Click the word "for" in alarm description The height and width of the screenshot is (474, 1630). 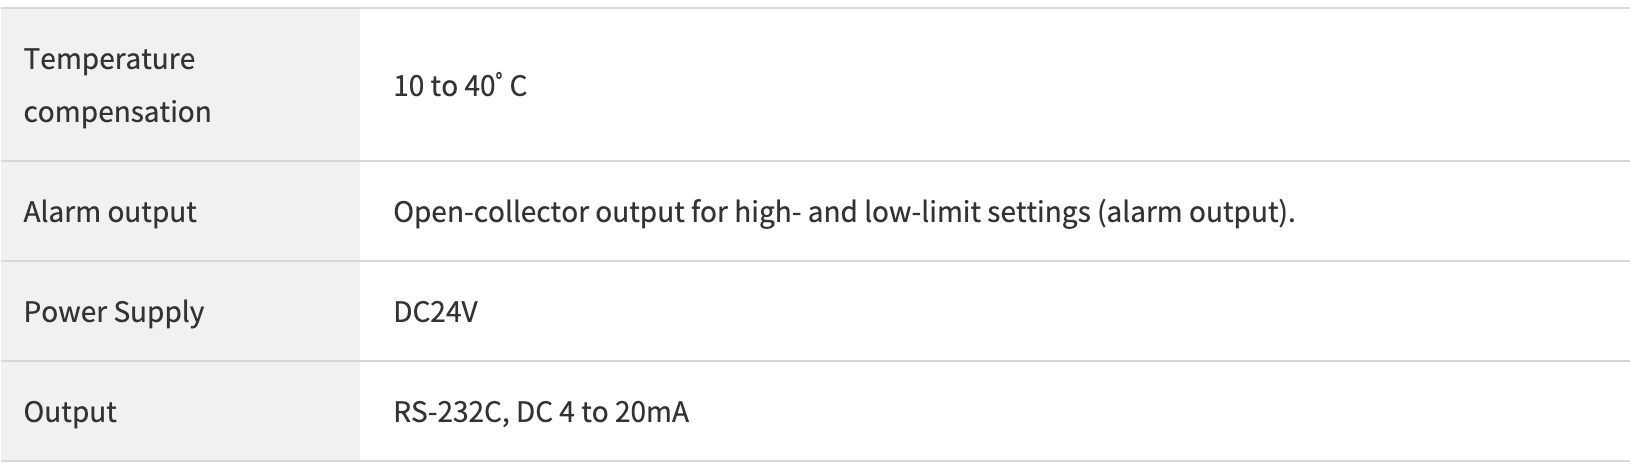pyautogui.click(x=707, y=212)
